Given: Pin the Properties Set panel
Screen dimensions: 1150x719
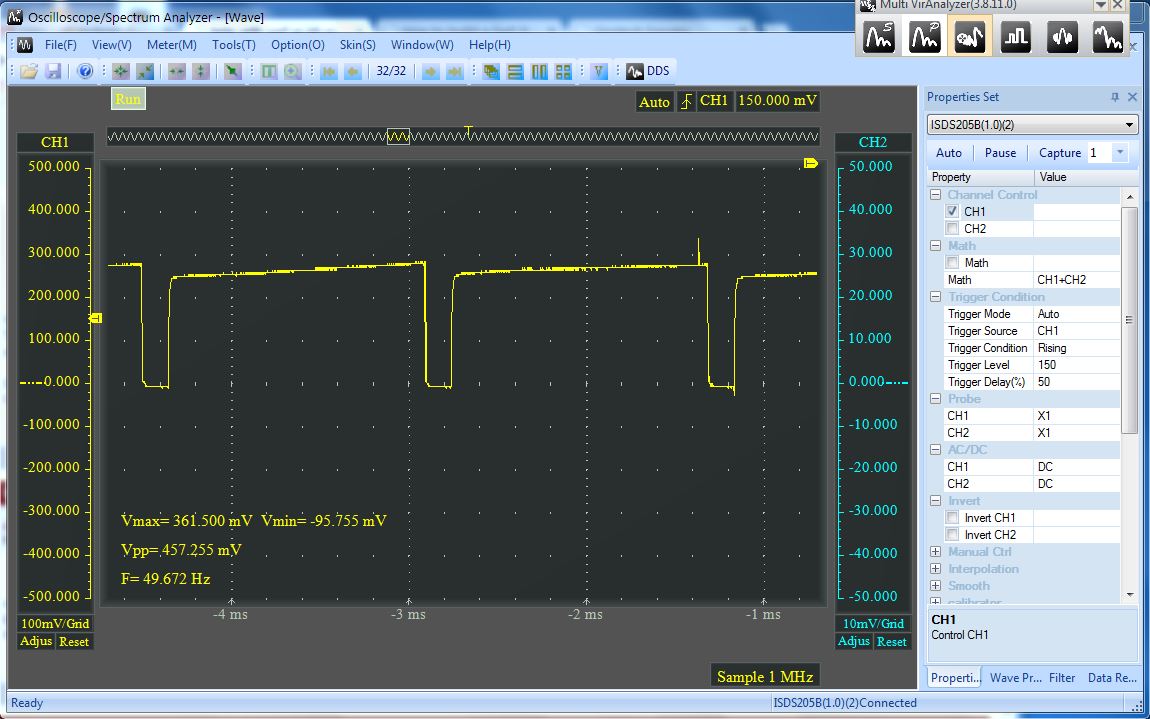Looking at the screenshot, I should coord(1115,97).
